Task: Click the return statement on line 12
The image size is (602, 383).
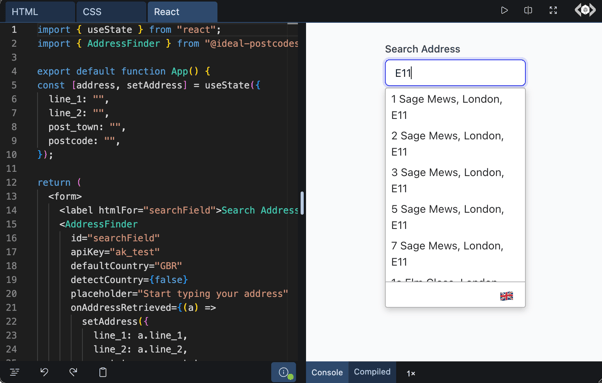Action: [x=59, y=182]
